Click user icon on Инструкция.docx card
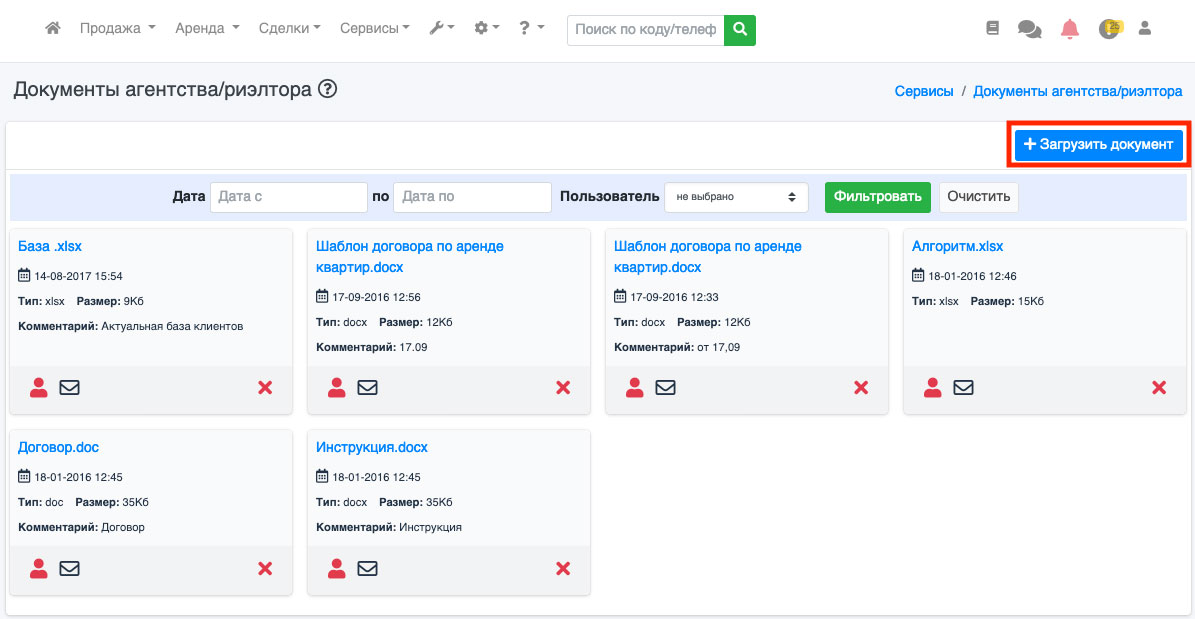The image size is (1195, 619). tap(337, 569)
